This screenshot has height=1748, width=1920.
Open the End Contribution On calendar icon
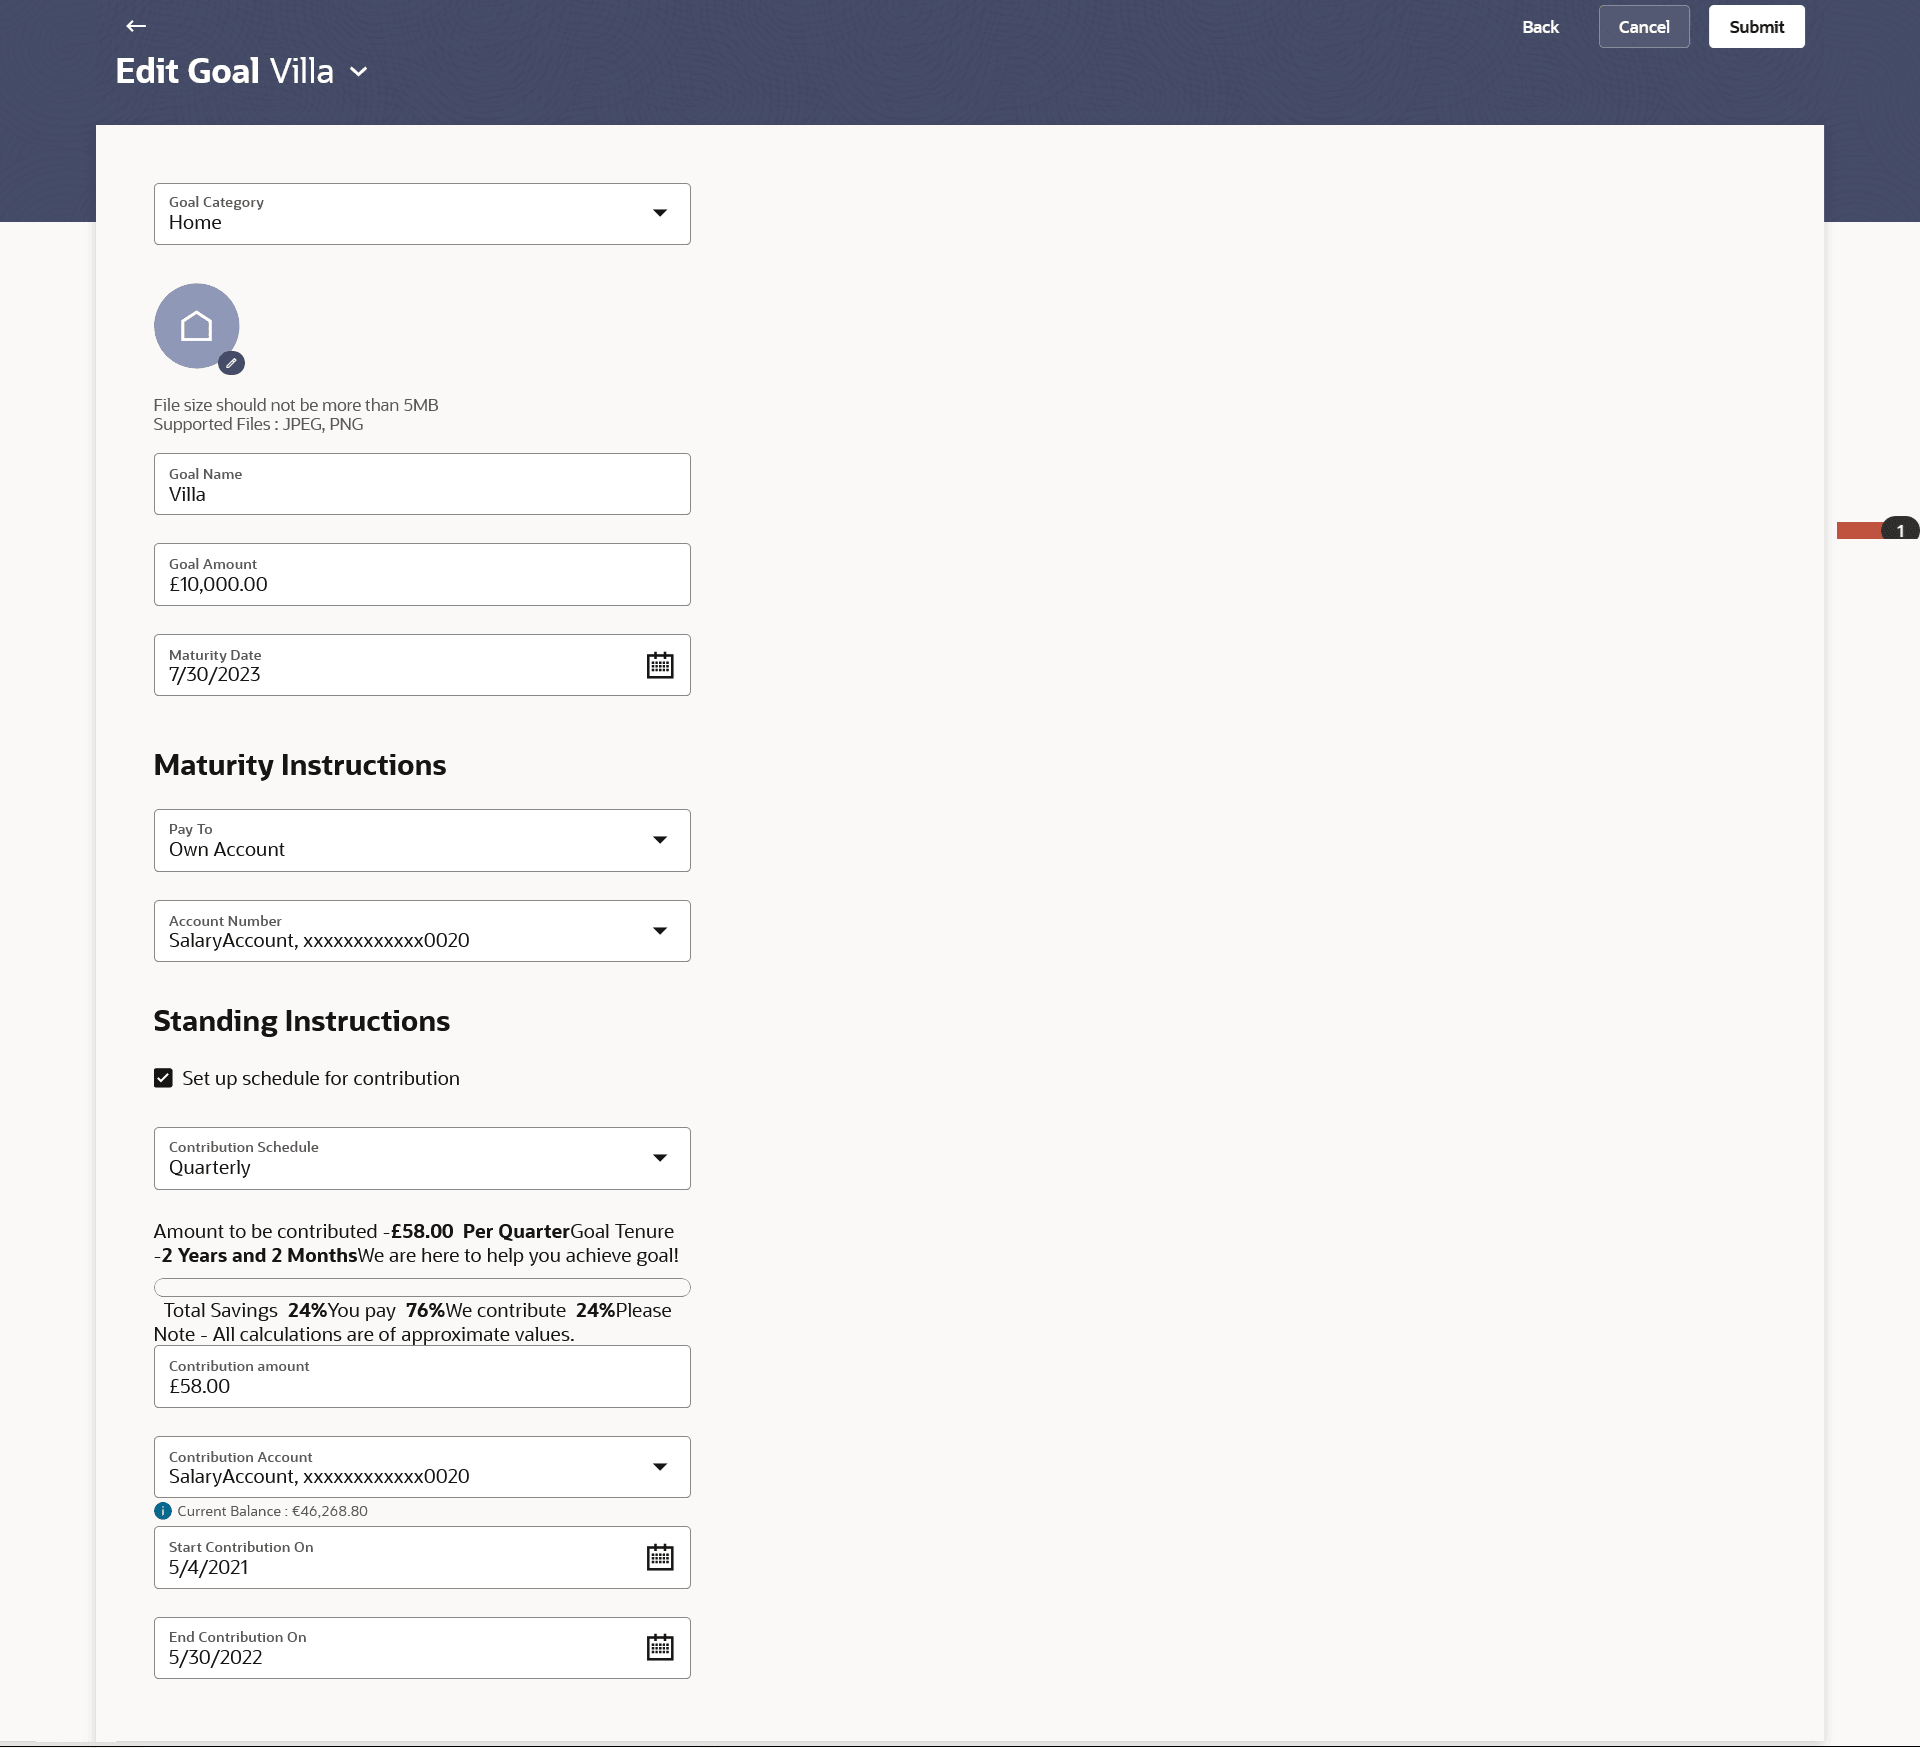click(659, 1647)
